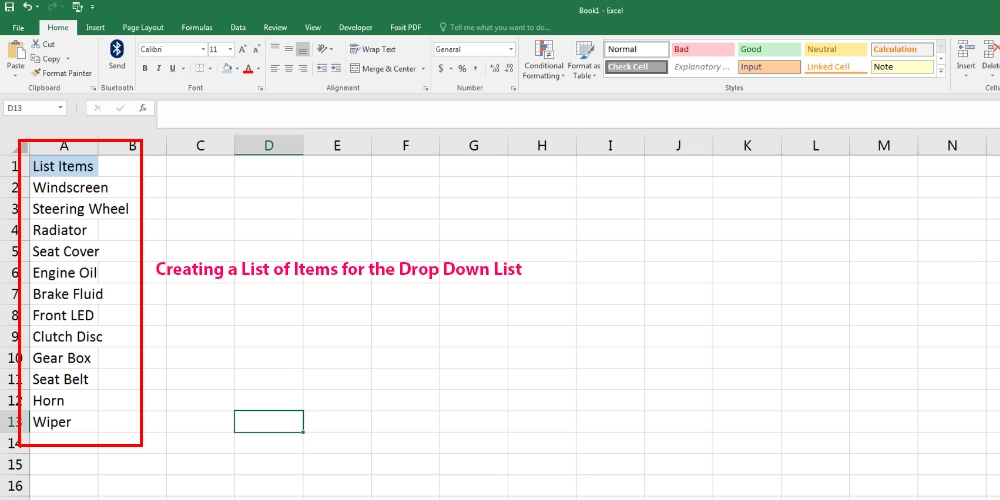Open Format as Table gallery
This screenshot has width=1000, height=500.
click(584, 60)
